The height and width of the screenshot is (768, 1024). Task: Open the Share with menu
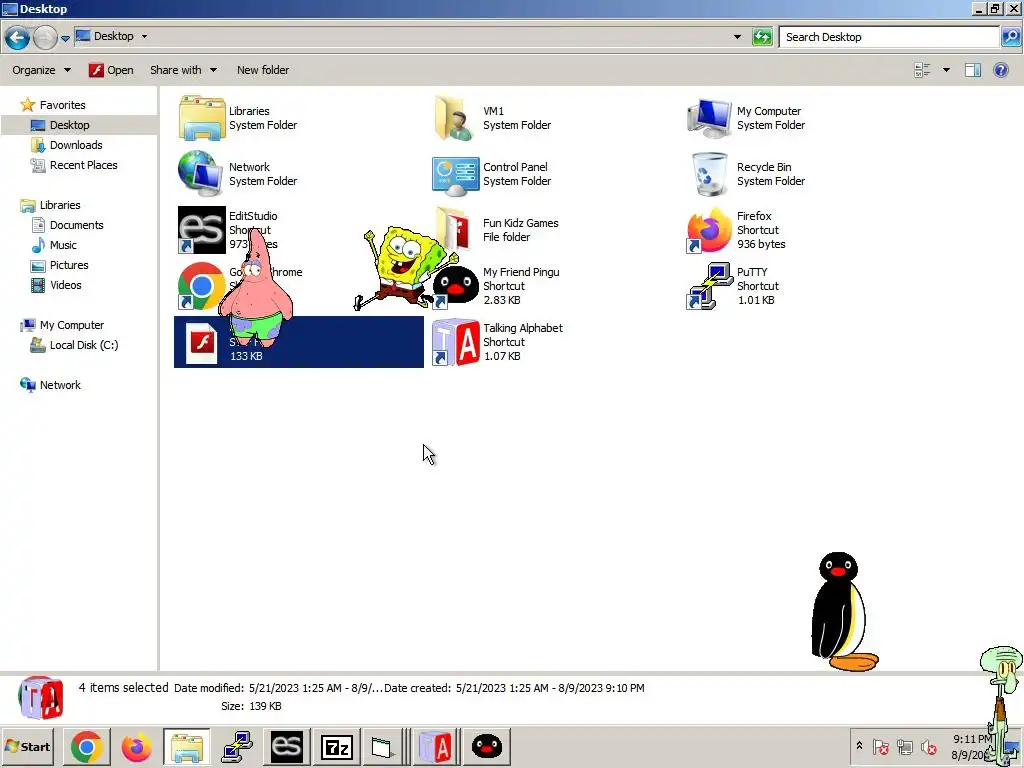point(183,70)
